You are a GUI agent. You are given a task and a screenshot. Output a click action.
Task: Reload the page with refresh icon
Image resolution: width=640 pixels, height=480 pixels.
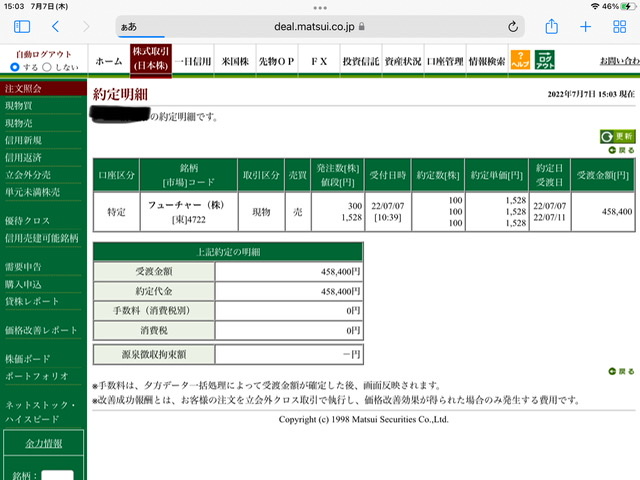pos(513,27)
